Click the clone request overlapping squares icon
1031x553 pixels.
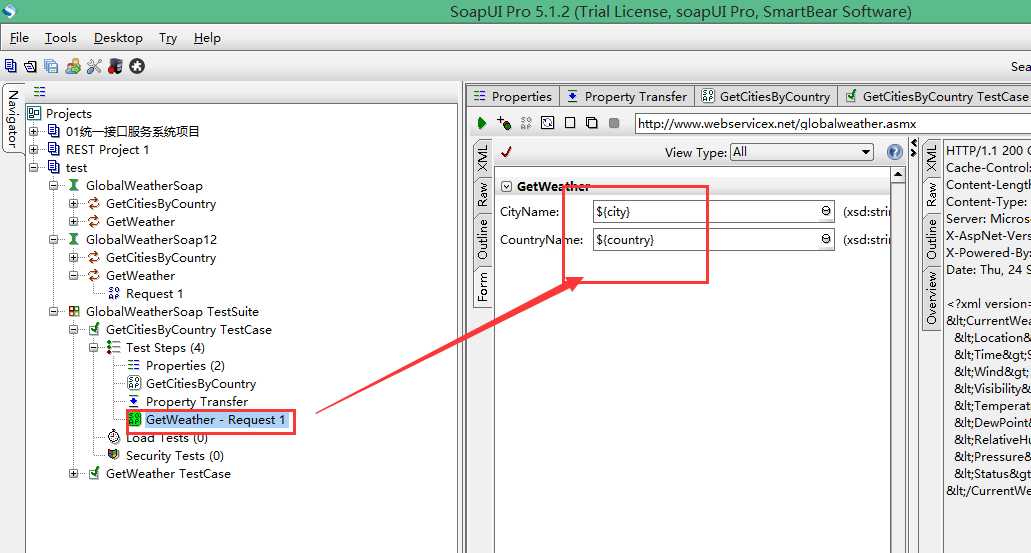(592, 123)
